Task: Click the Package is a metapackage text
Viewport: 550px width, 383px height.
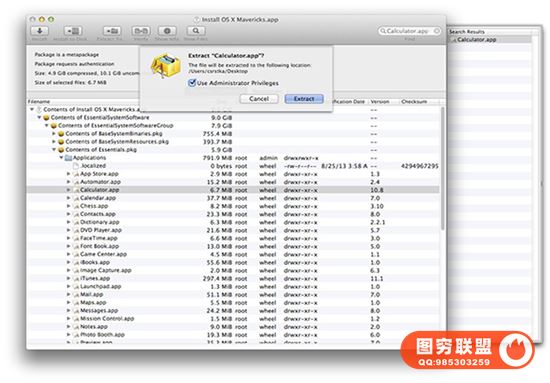Action: click(67, 55)
